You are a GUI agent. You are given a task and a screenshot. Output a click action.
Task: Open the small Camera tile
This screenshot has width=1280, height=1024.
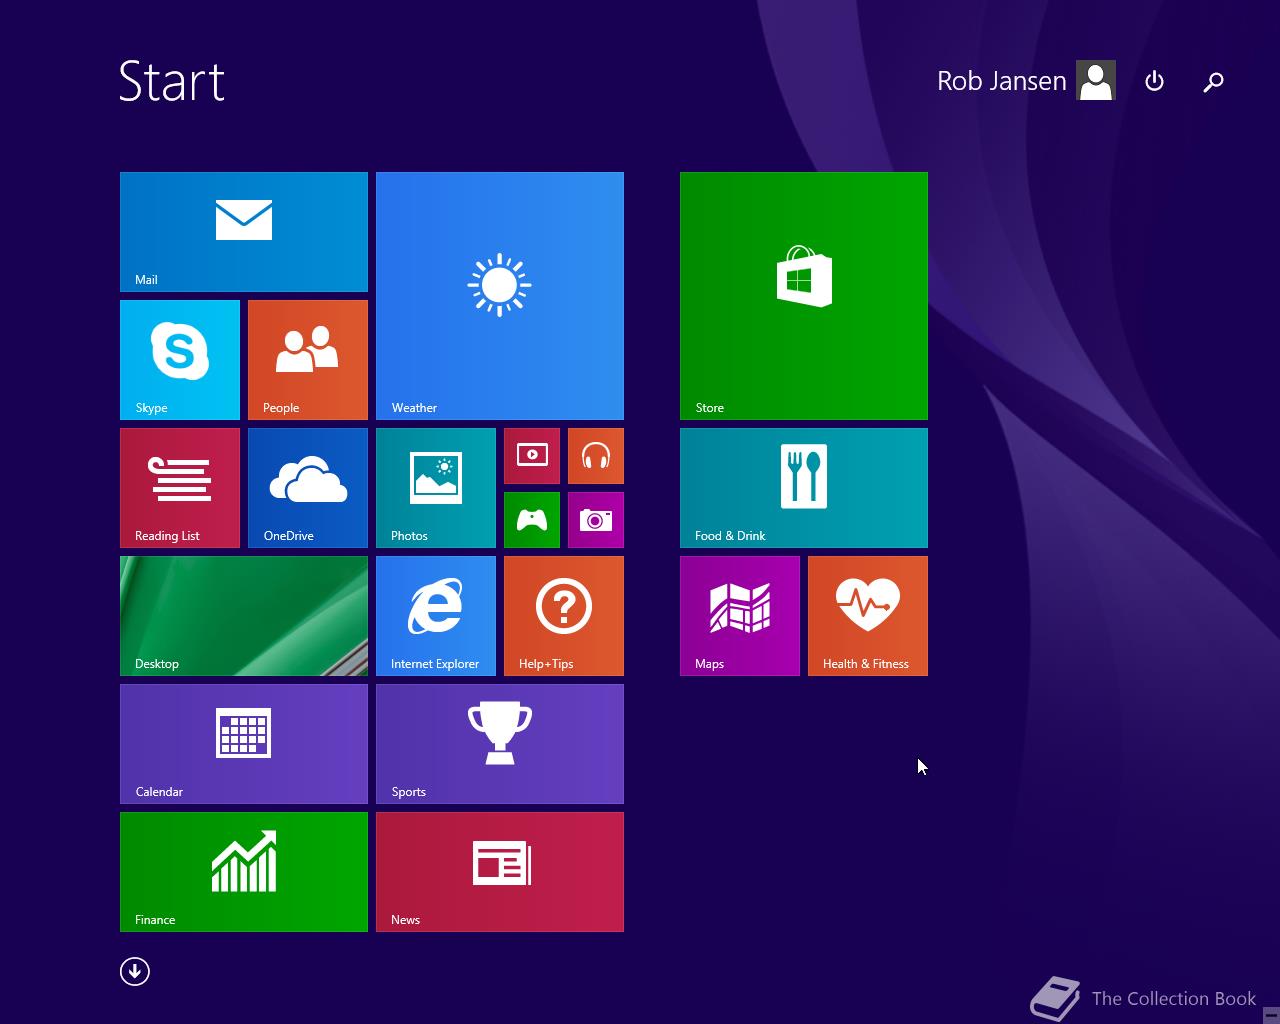(x=596, y=520)
